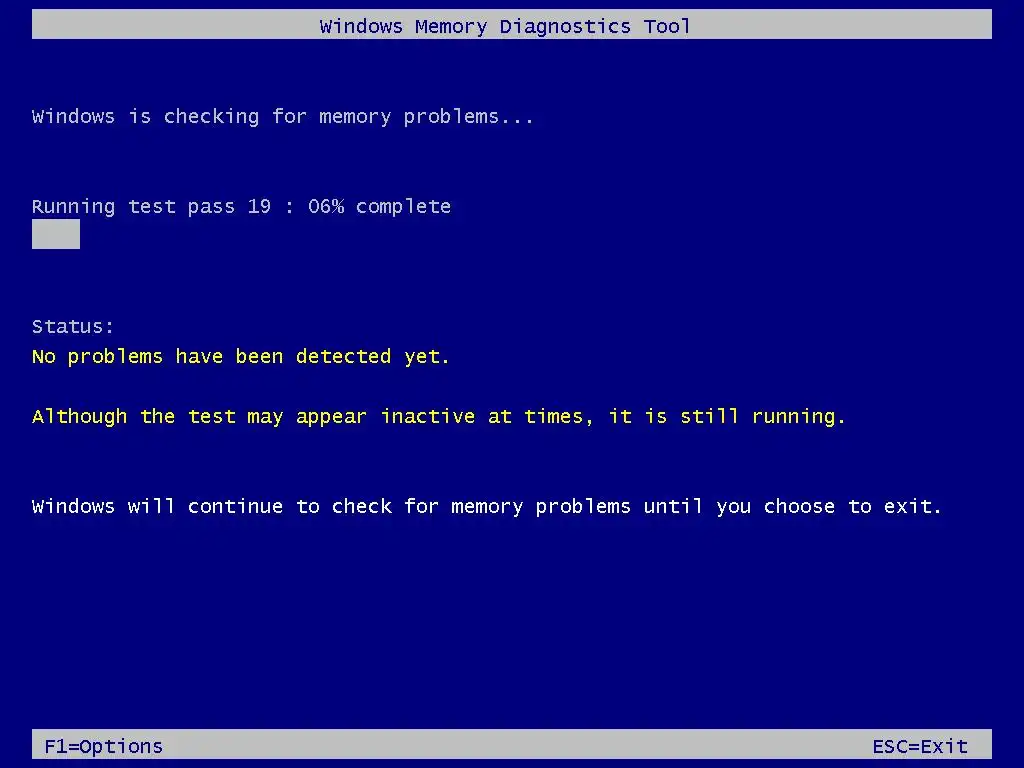The image size is (1024, 768).
Task: Click the gray title bar
Action: click(x=512, y=24)
